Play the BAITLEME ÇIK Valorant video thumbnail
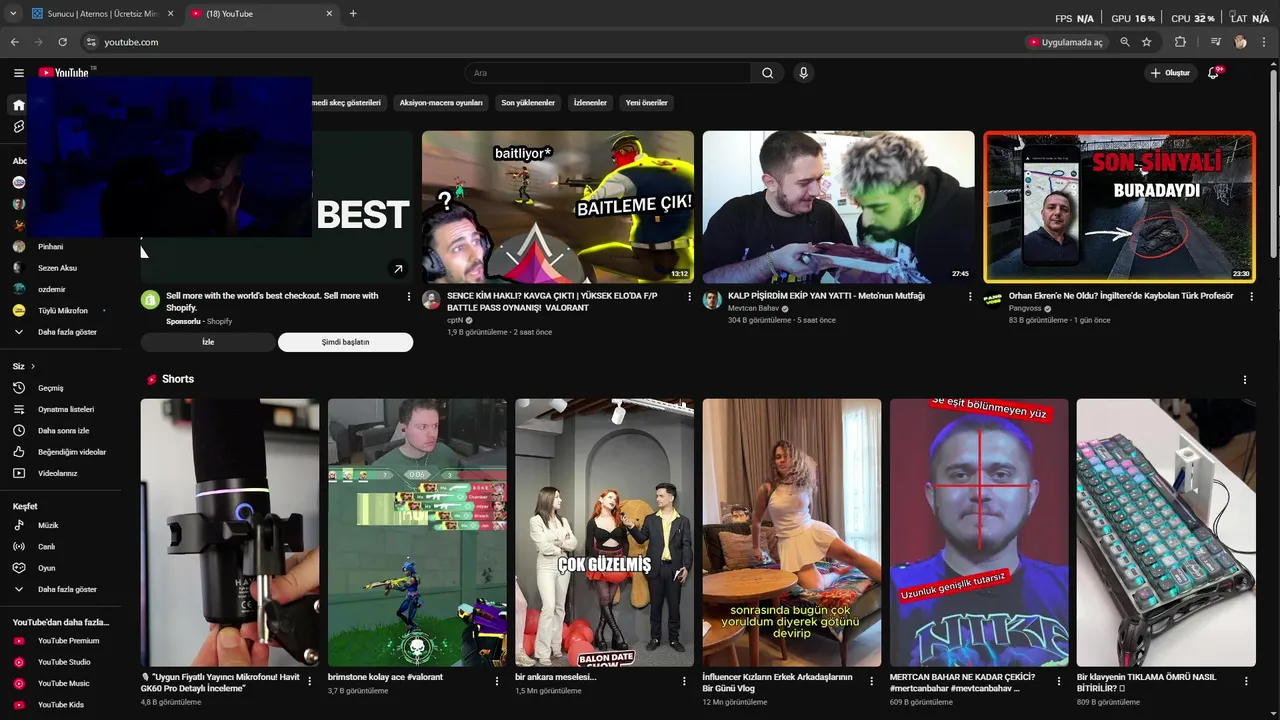Screen dimensions: 1280x720 [x=558, y=207]
